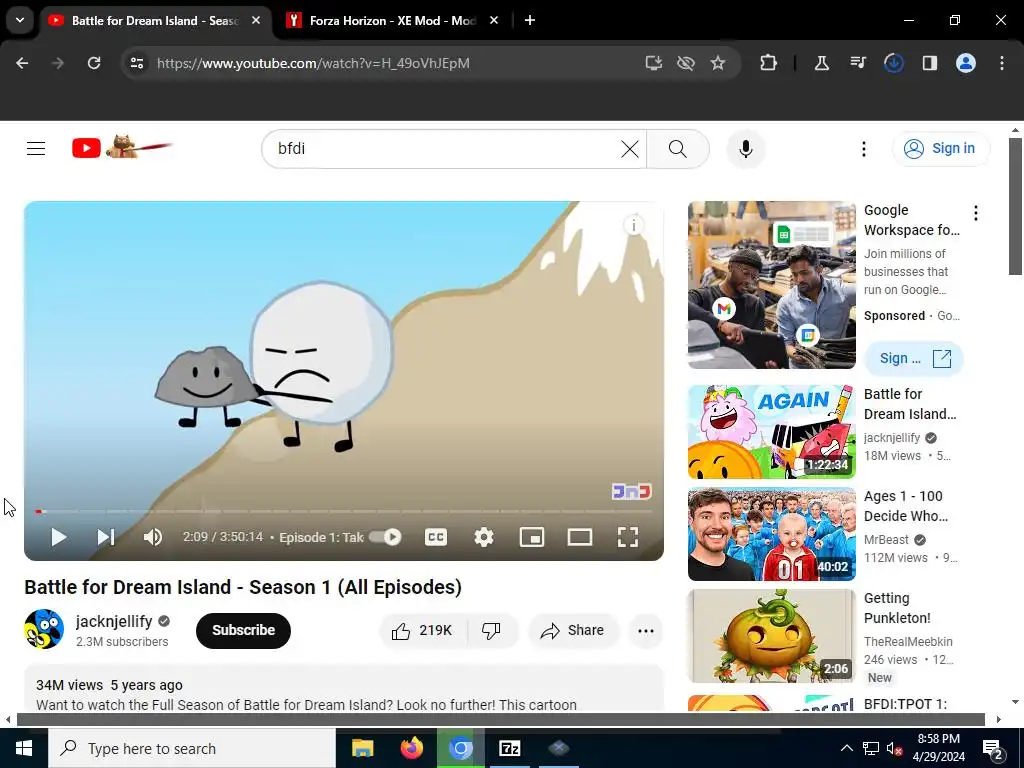The height and width of the screenshot is (768, 1024).
Task: Go back to the previous page
Action: [x=22, y=63]
